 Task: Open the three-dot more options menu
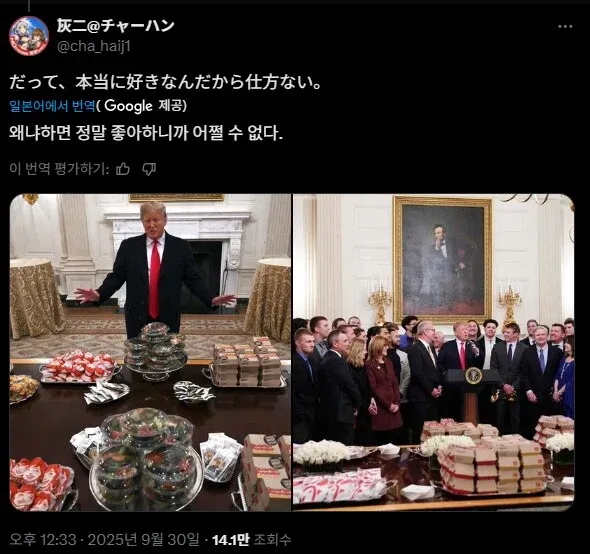565,26
